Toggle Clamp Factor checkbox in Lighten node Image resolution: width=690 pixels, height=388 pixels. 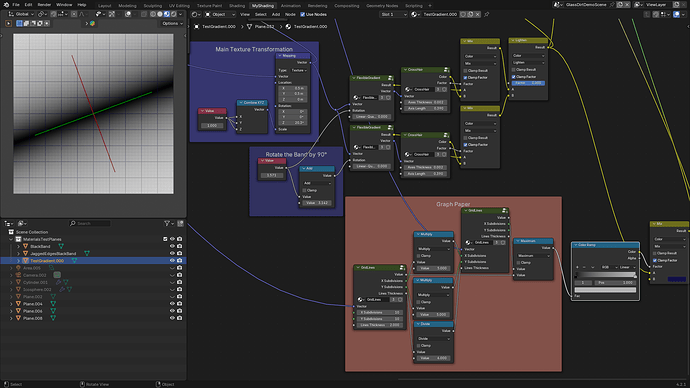[x=514, y=77]
